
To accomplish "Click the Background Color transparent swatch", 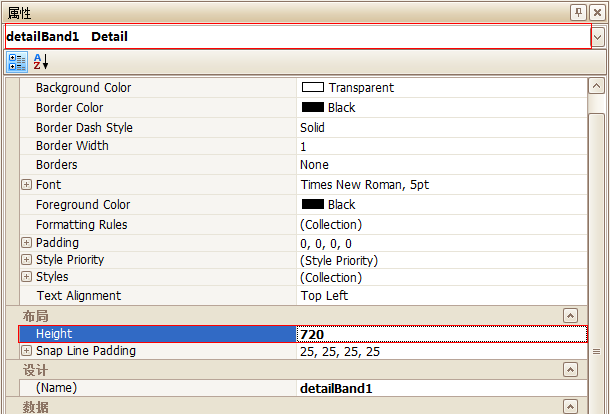I will [x=313, y=88].
